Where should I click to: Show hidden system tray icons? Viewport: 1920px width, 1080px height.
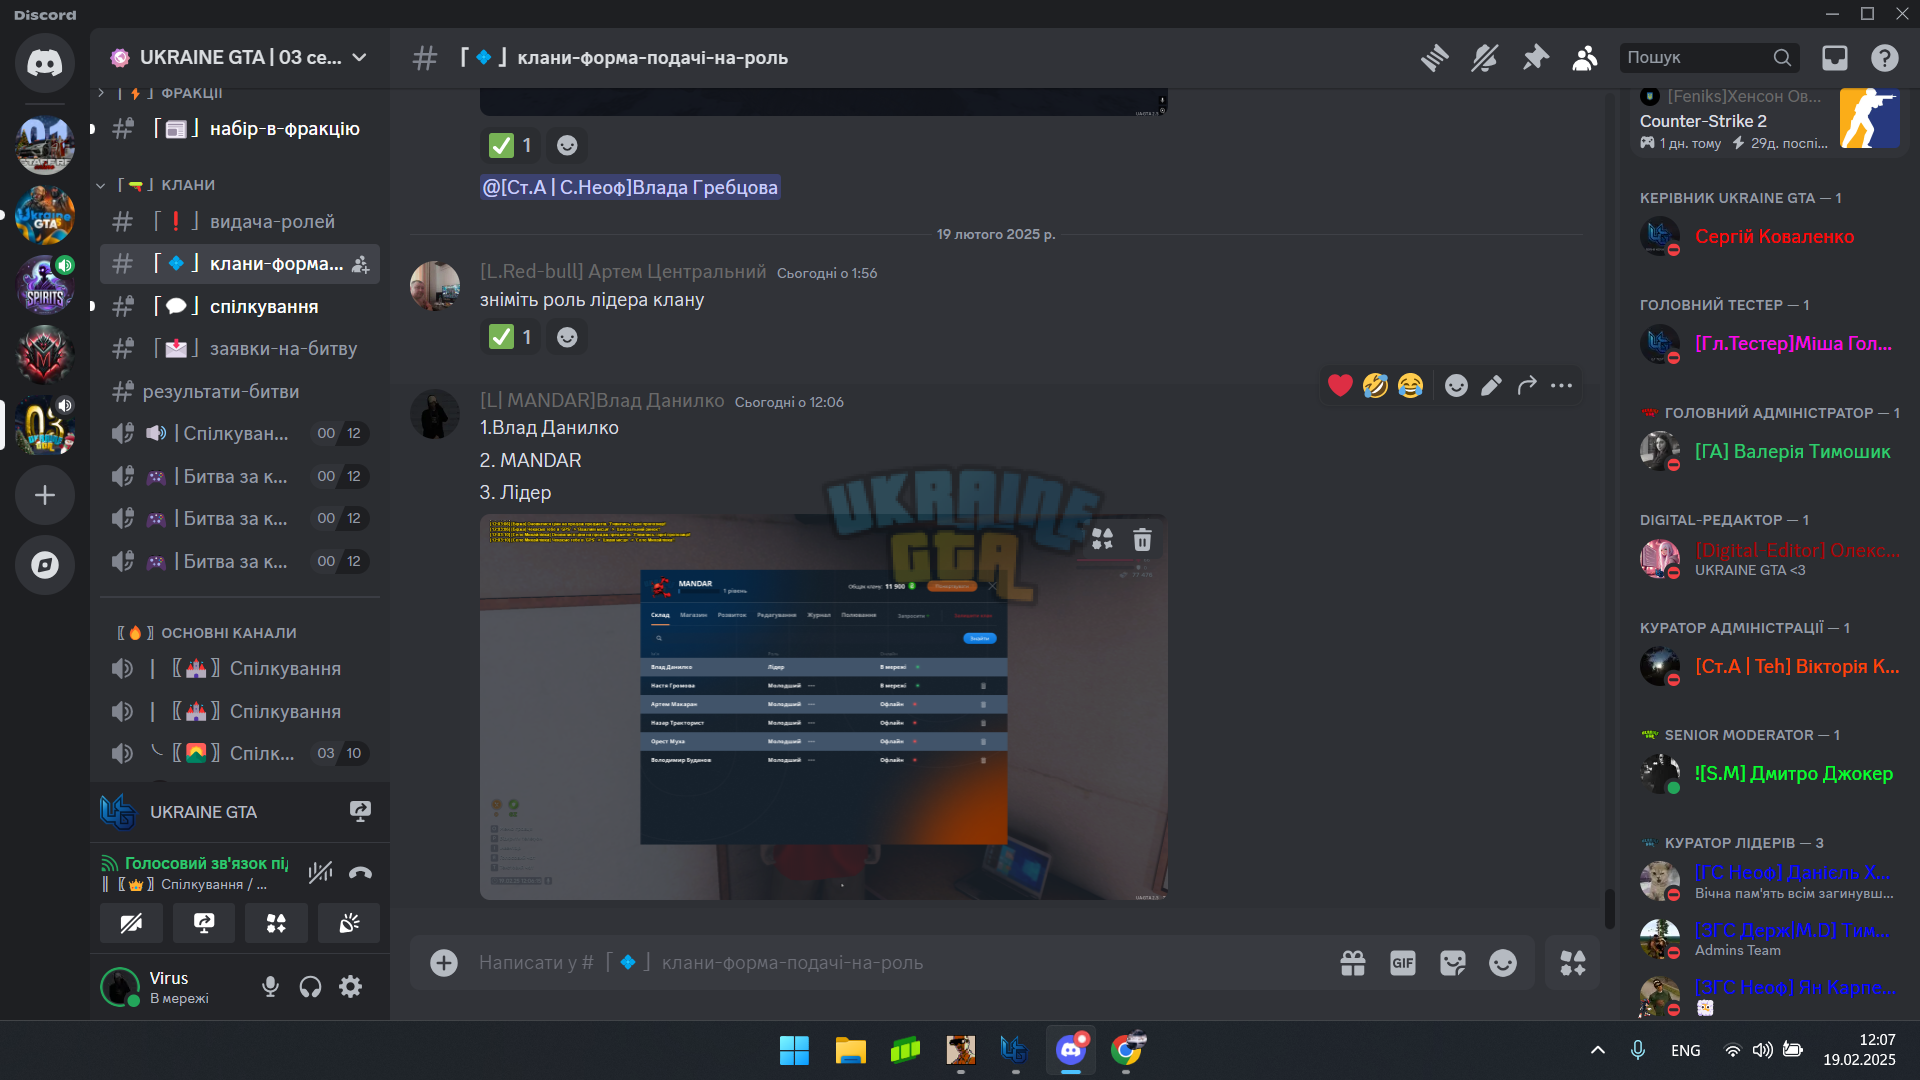[x=1598, y=1050]
